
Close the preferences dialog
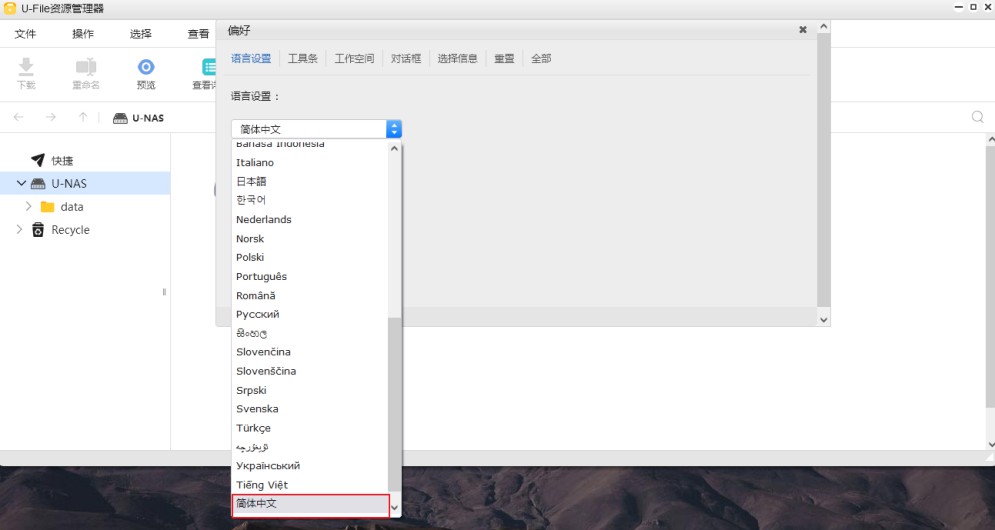click(x=802, y=30)
